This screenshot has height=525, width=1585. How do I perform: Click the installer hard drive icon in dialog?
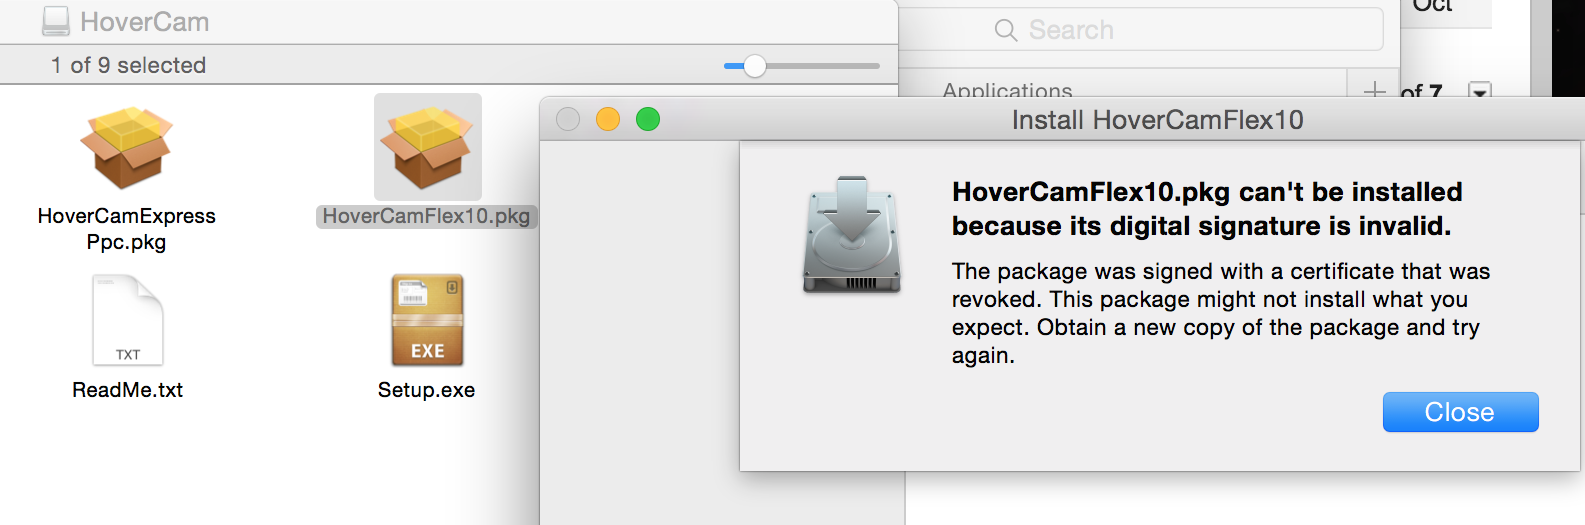click(852, 235)
